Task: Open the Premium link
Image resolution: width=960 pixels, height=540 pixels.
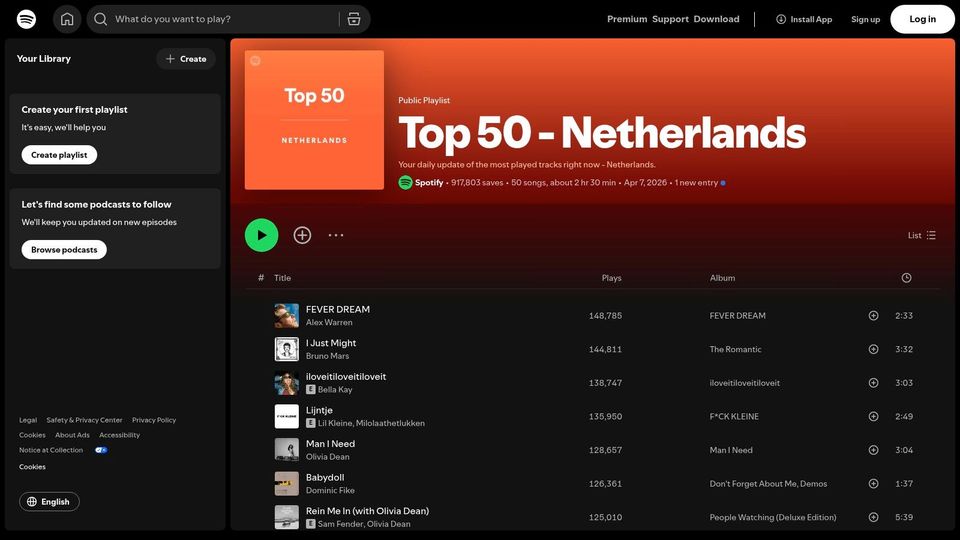Action: tap(627, 19)
